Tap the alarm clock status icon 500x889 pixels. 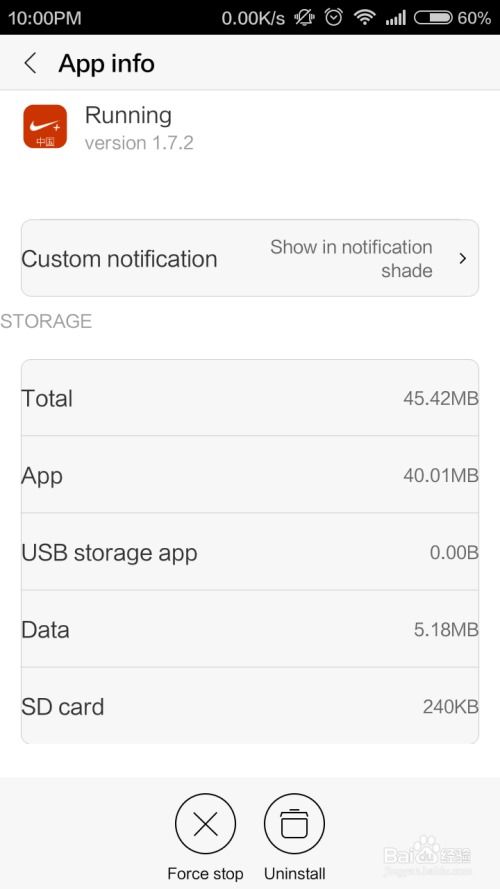333,18
